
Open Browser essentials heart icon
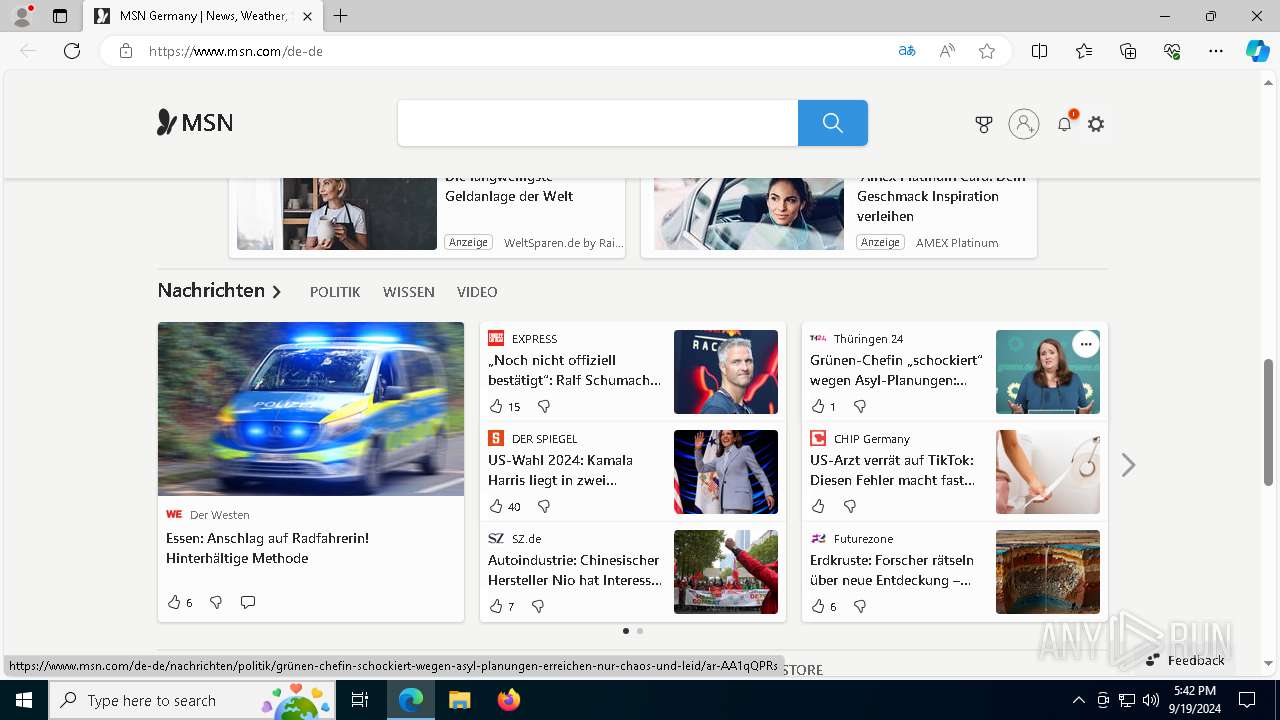[1172, 51]
